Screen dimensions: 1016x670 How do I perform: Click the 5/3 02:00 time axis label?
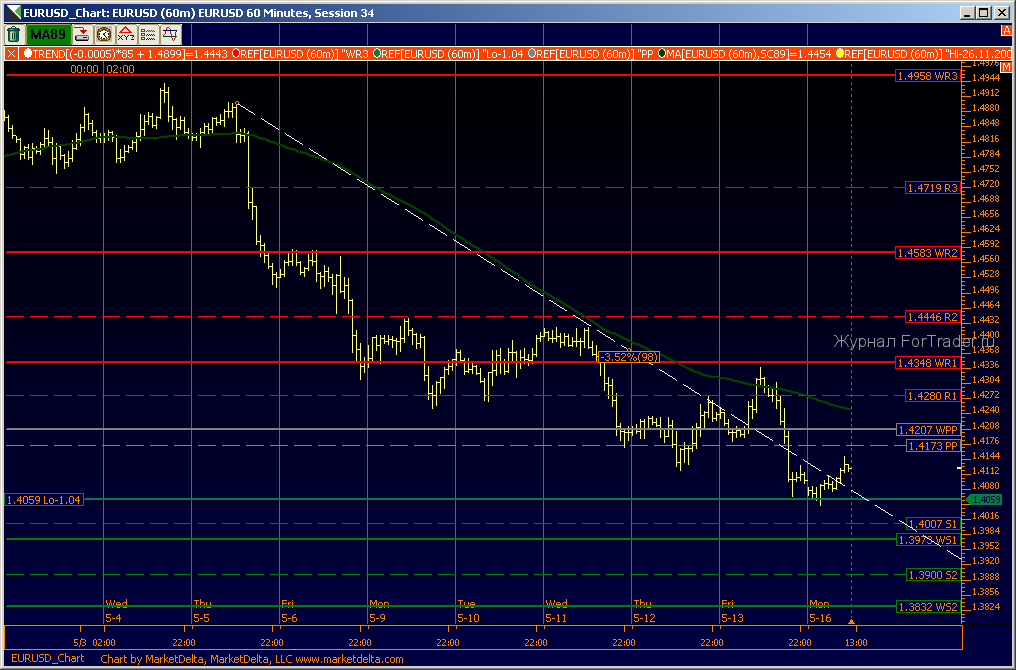coord(95,643)
